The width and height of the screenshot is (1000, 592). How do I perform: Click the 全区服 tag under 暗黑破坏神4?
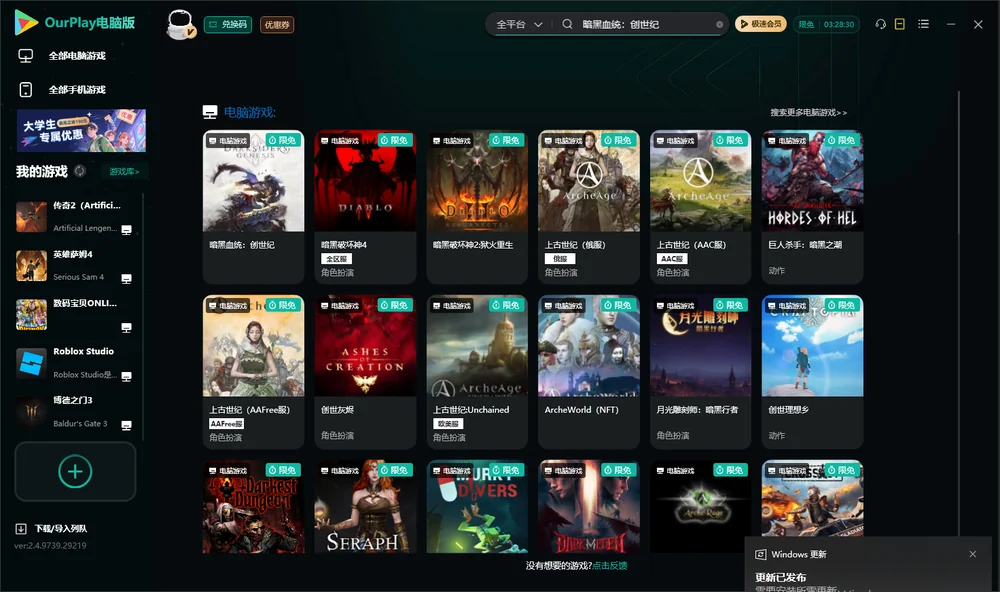click(x=337, y=259)
